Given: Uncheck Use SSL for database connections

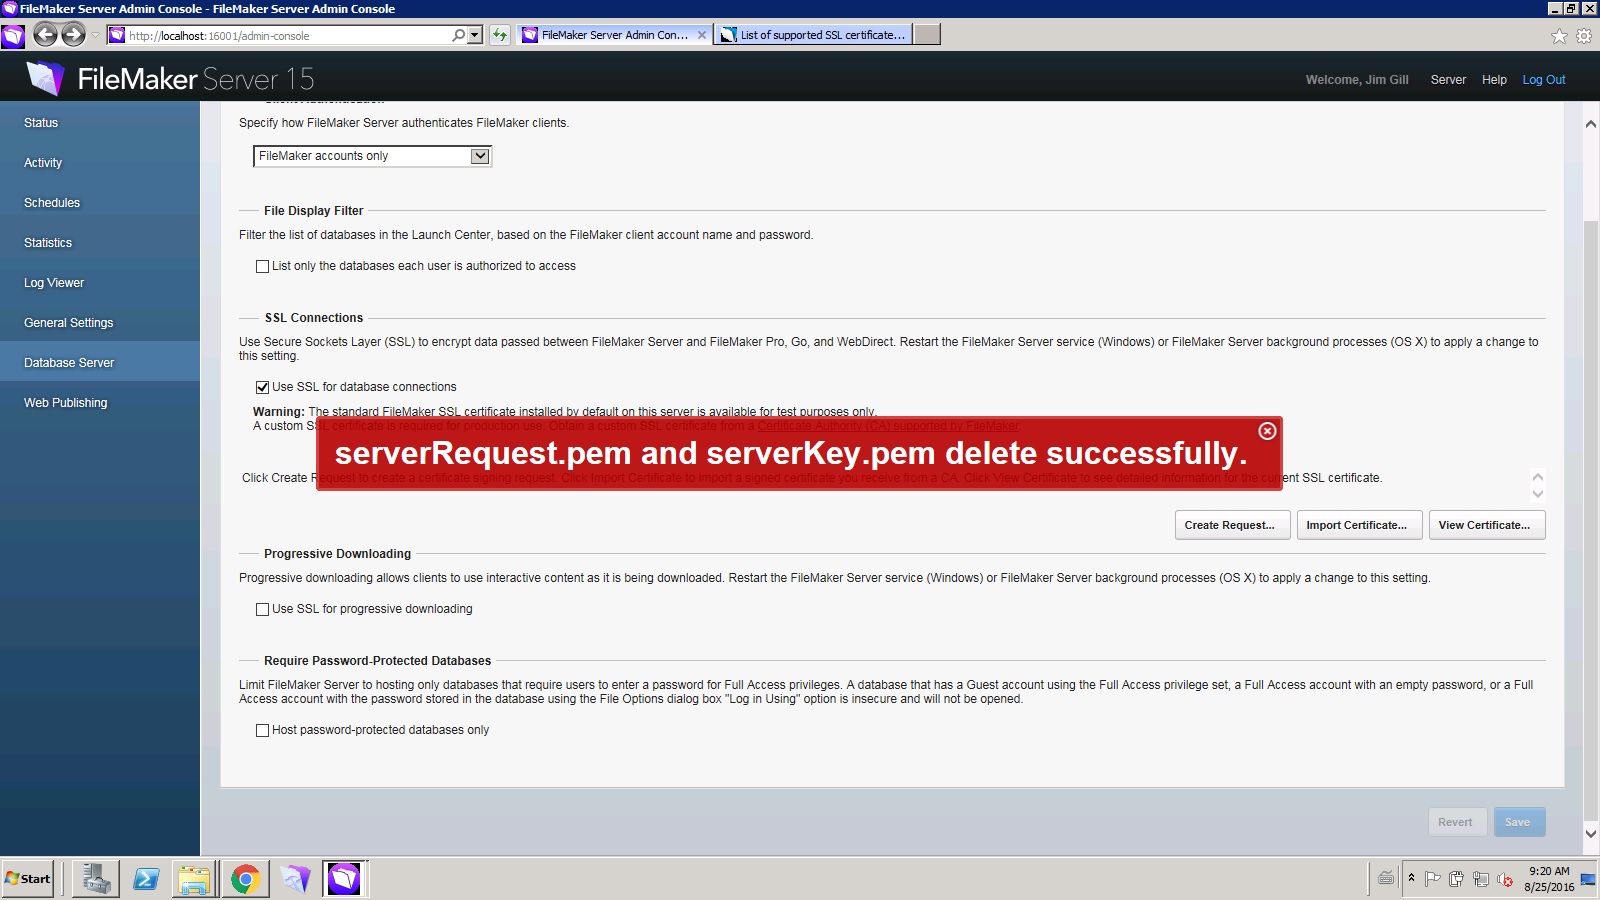Looking at the screenshot, I should pyautogui.click(x=262, y=387).
